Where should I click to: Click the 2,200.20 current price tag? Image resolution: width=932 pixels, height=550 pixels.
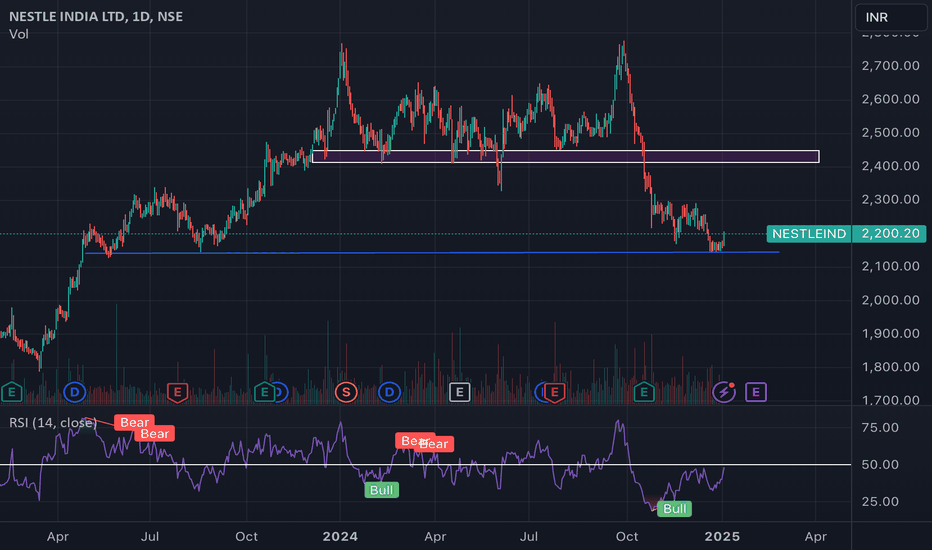point(890,234)
